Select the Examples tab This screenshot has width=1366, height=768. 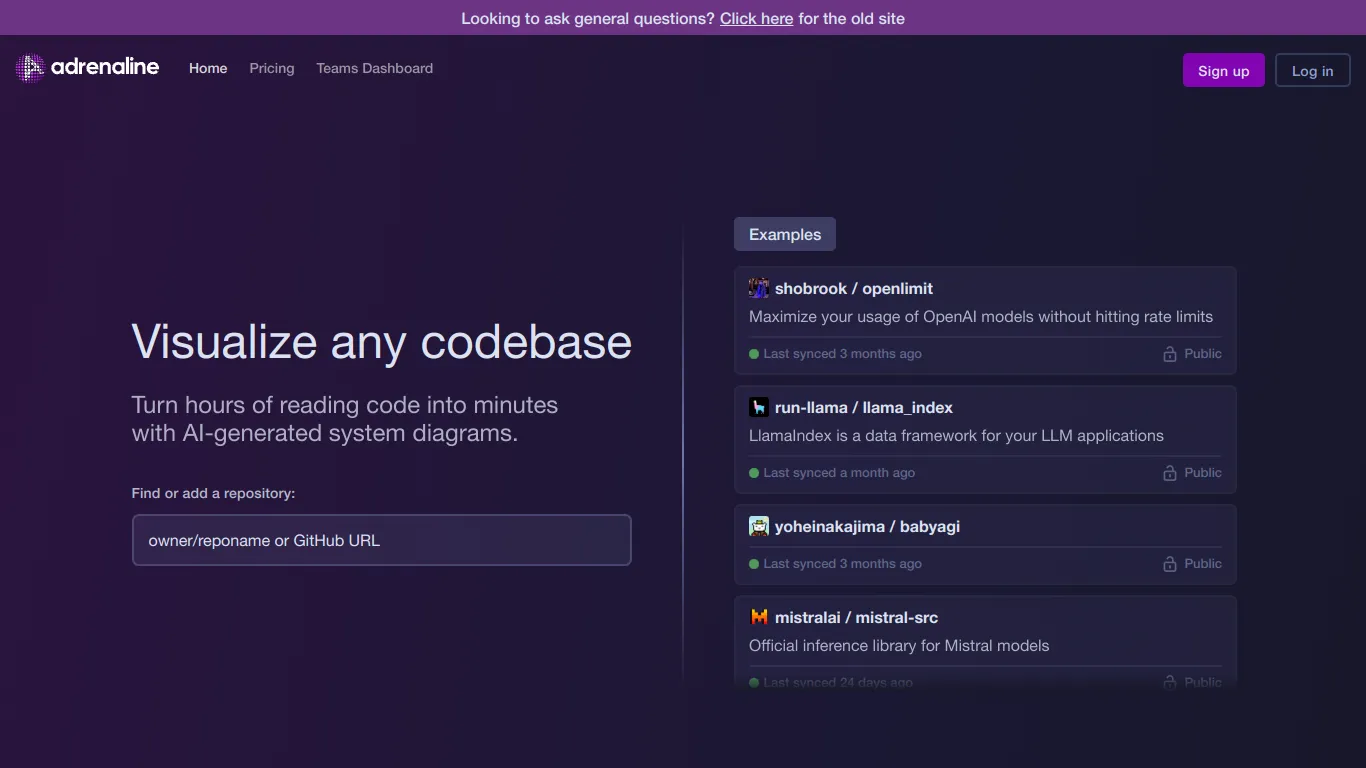pos(785,234)
